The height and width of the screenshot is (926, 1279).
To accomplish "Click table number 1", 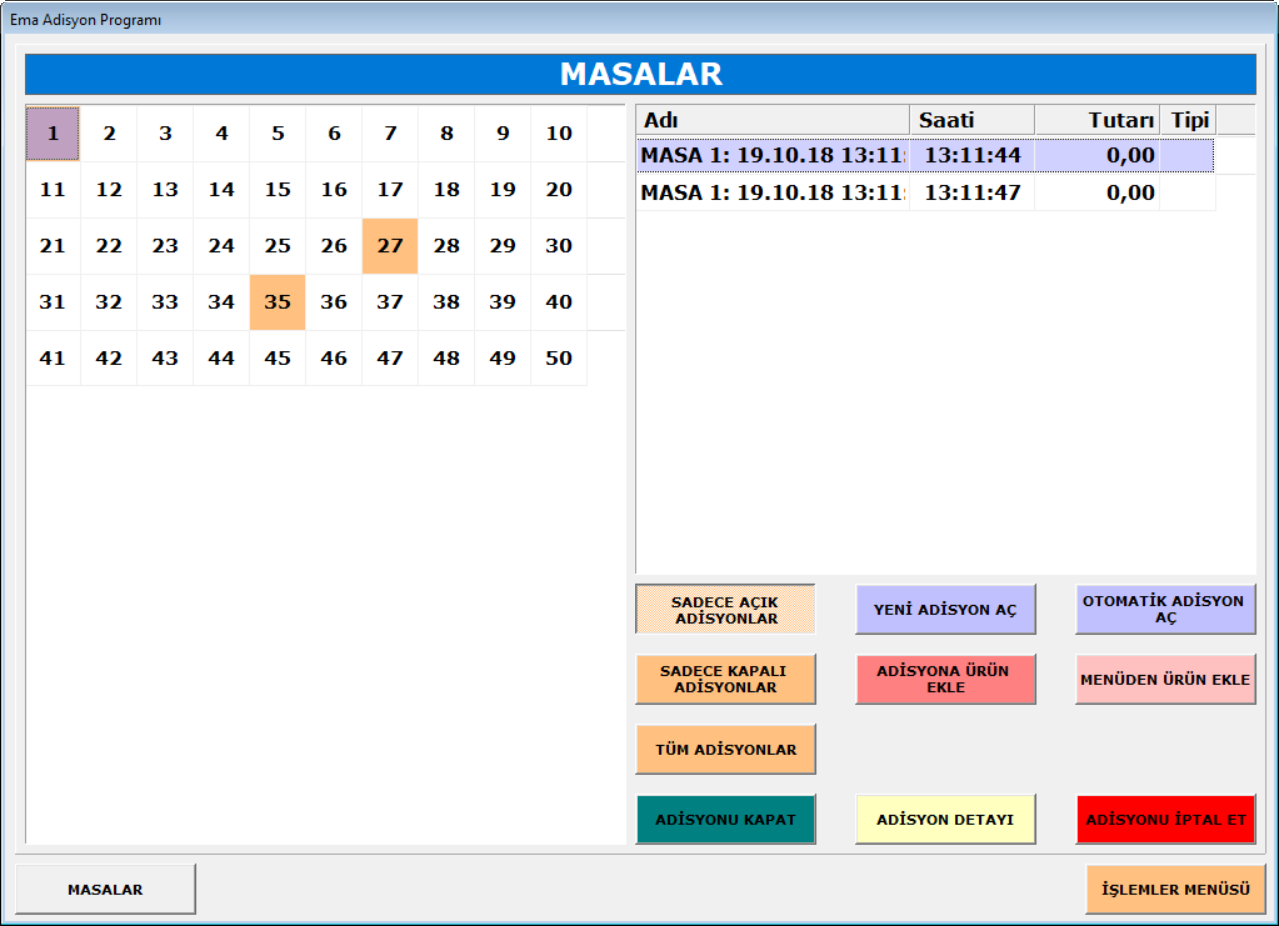I will [53, 134].
